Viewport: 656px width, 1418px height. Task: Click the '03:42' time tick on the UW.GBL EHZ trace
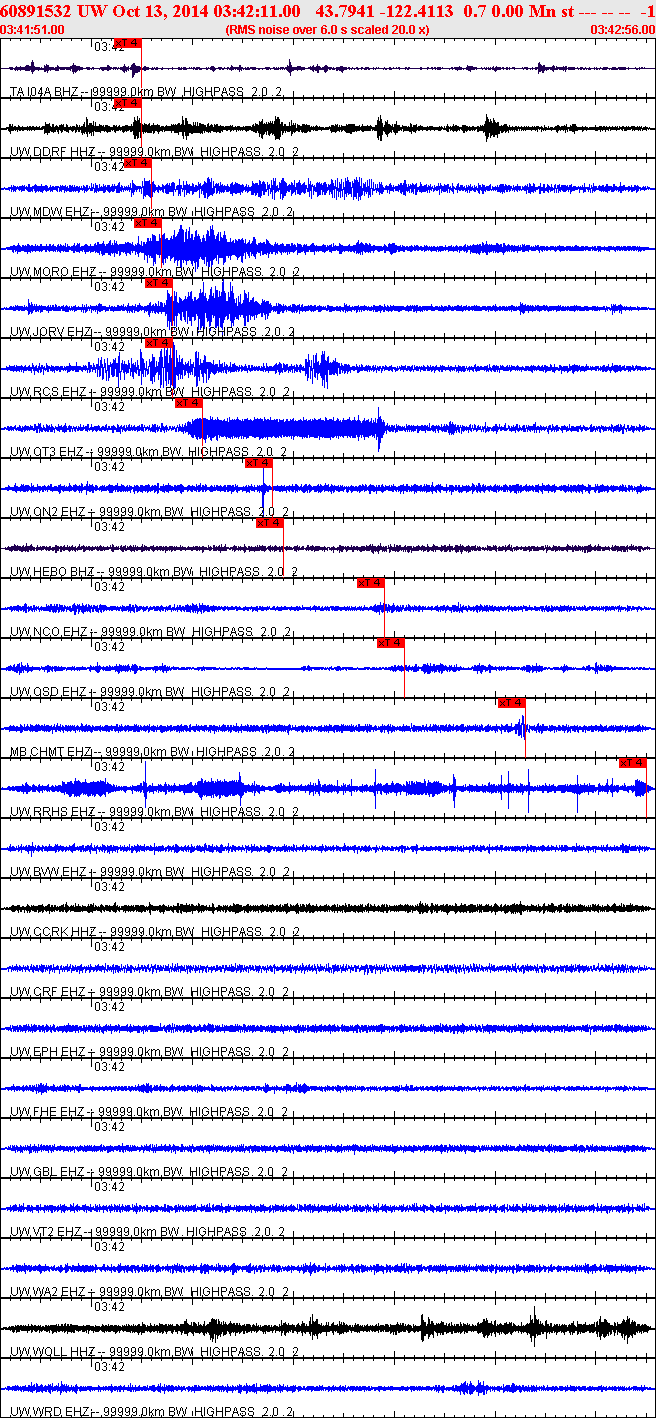109,1126
